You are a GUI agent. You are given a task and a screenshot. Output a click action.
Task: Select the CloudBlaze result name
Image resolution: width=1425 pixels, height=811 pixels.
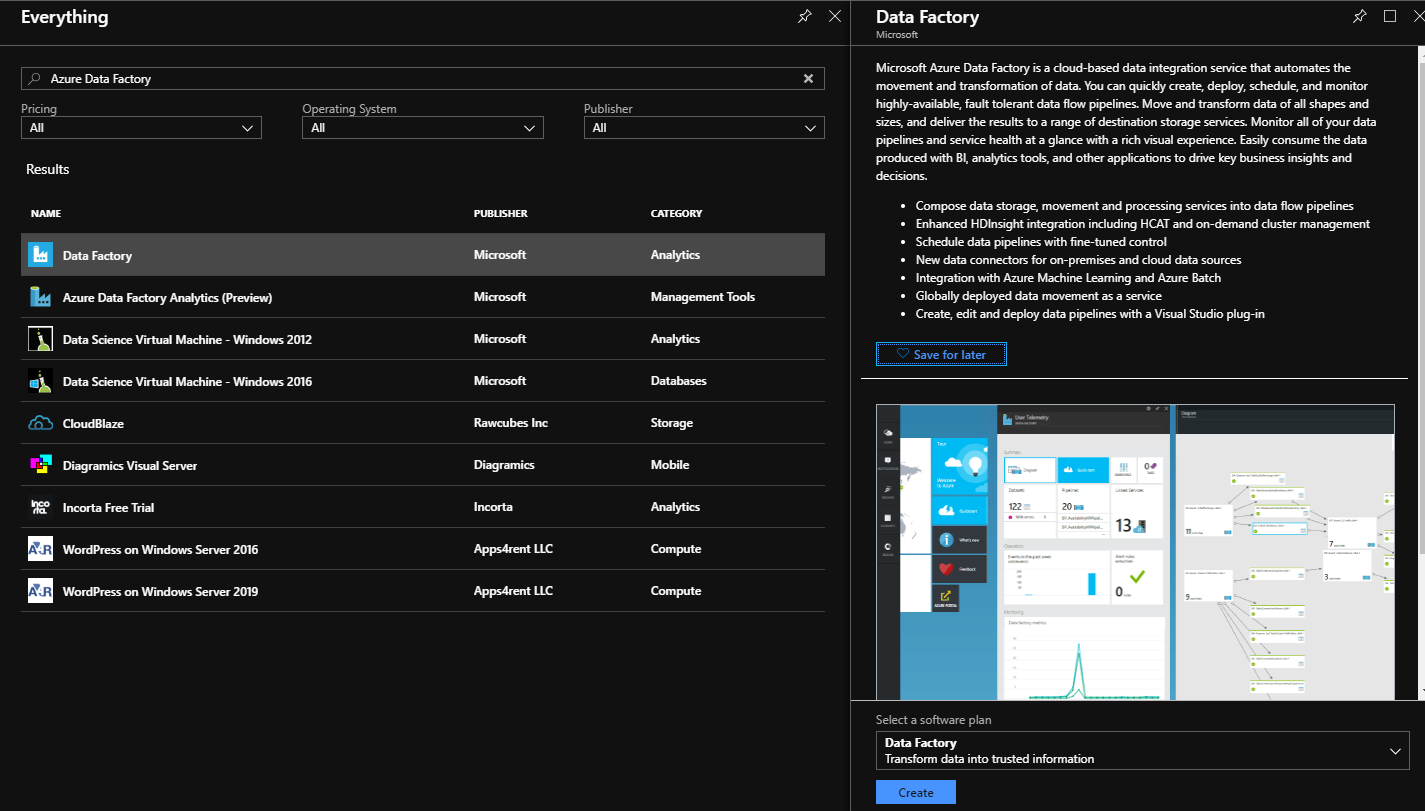(x=93, y=423)
